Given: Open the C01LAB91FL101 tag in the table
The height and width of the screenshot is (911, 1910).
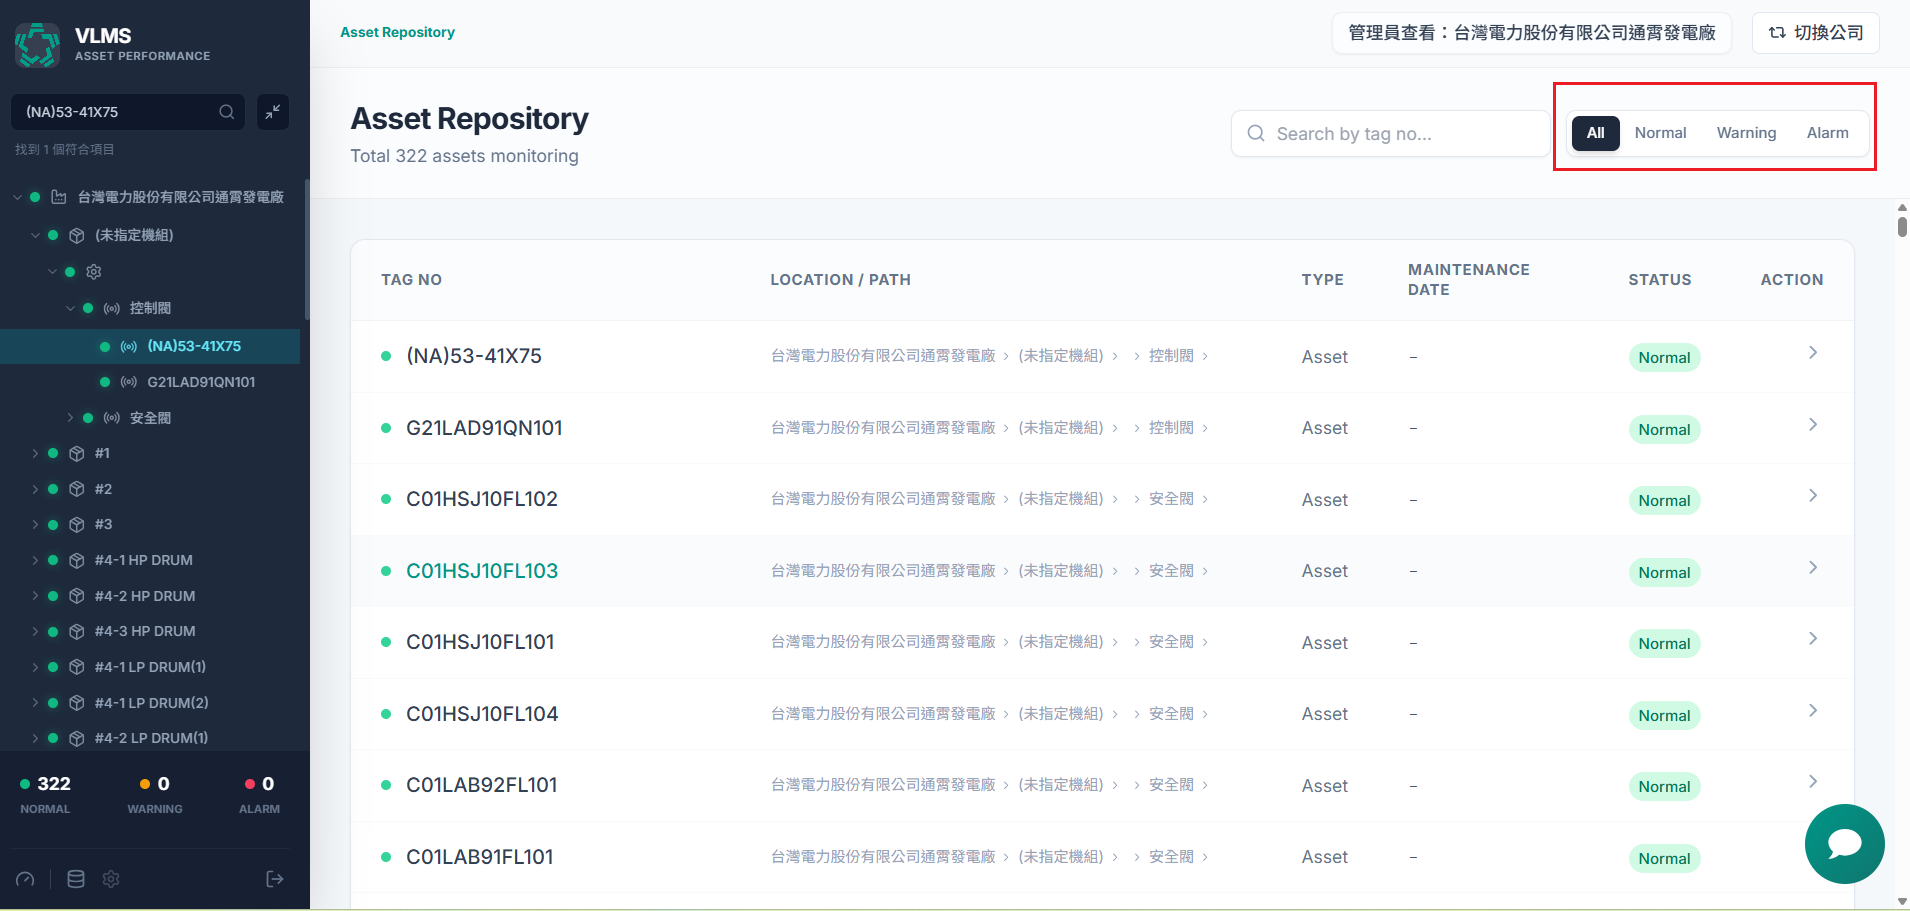Looking at the screenshot, I should tap(479, 857).
